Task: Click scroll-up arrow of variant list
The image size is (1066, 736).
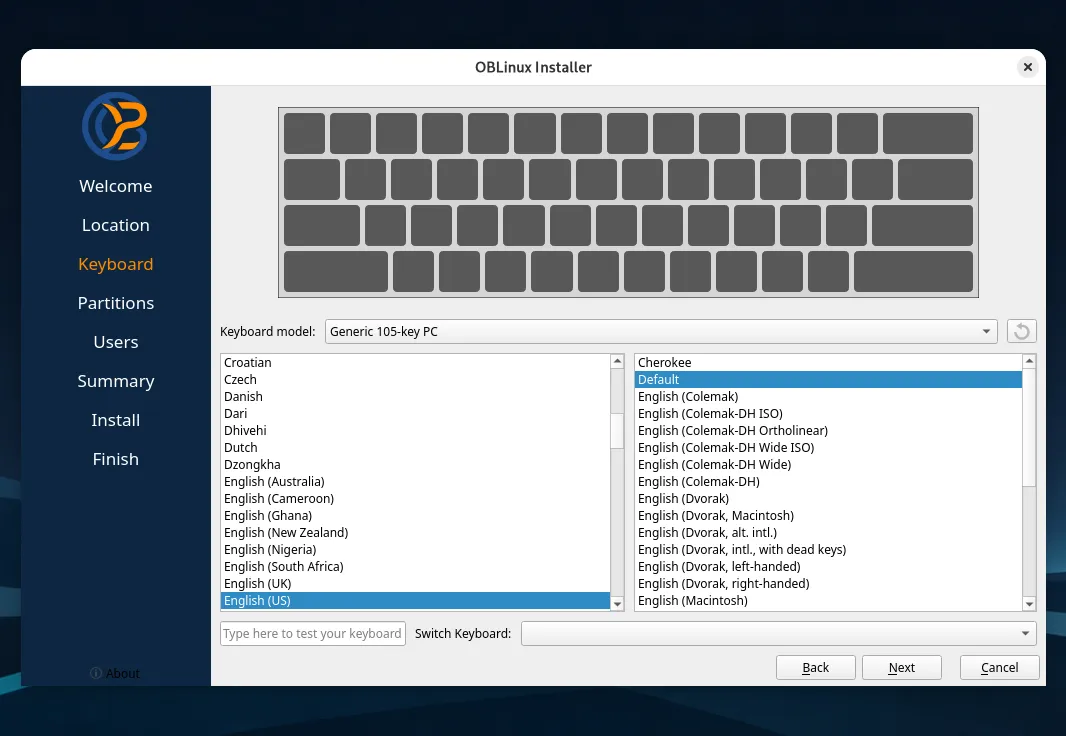Action: 1029,362
